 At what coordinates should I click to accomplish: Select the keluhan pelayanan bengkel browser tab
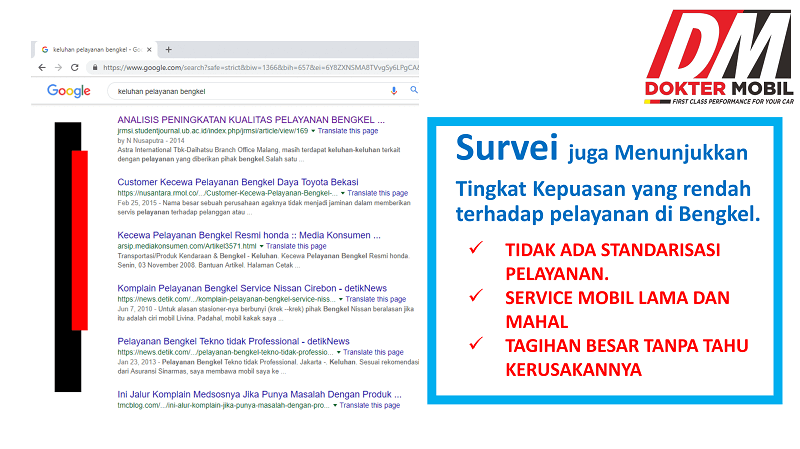(96, 49)
